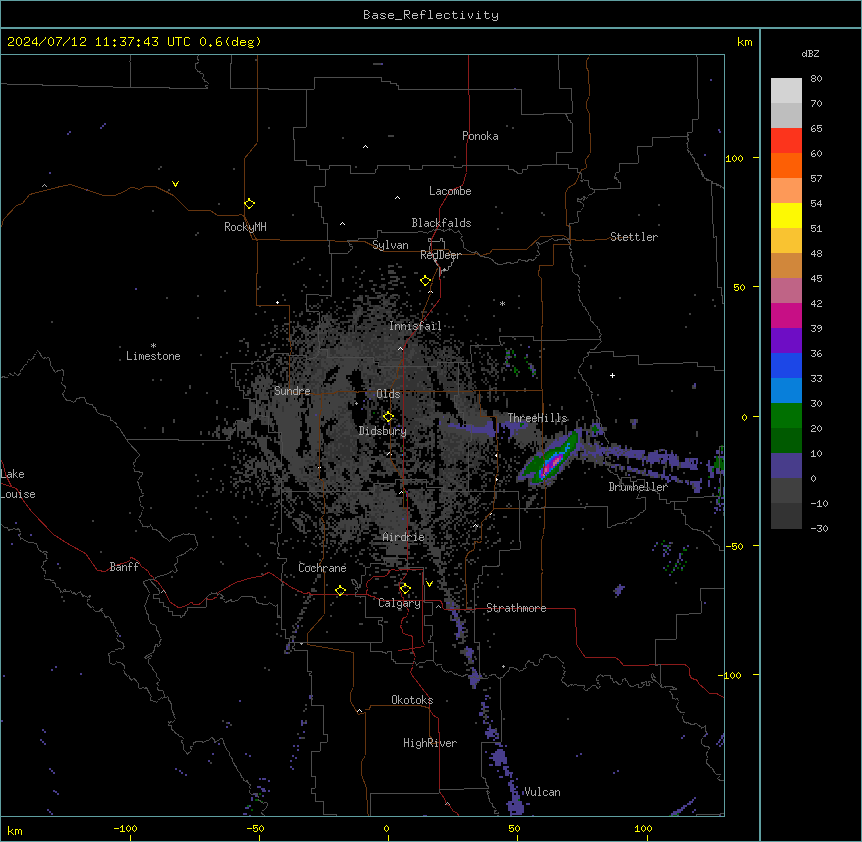Screen dimensions: 862x842
Task: Select the lightest gray 70-80 dBZ legend swatch
Action: (x=786, y=90)
